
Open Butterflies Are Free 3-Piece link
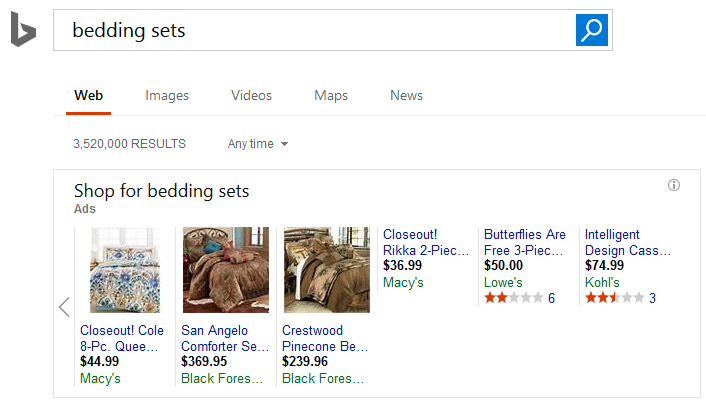[525, 242]
